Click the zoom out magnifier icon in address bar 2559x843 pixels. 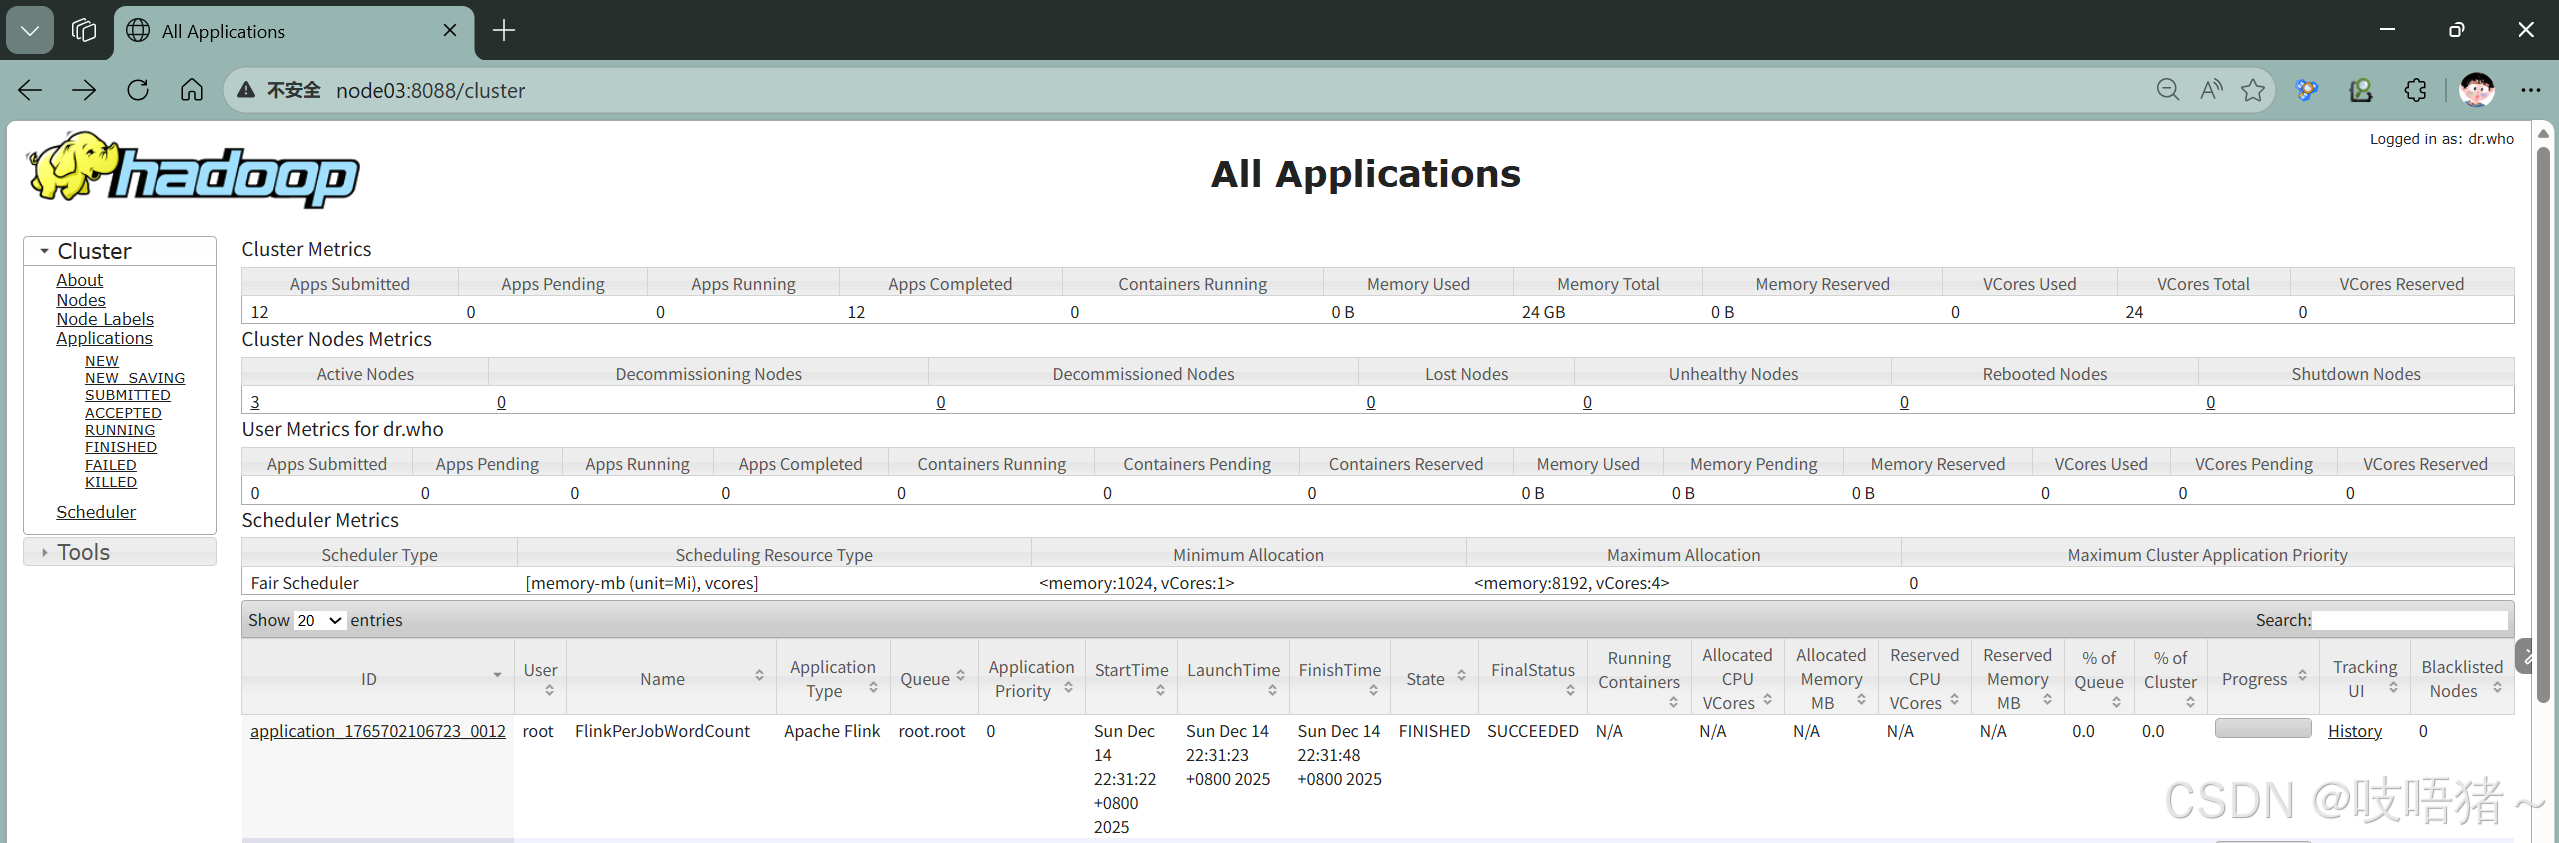[2167, 90]
